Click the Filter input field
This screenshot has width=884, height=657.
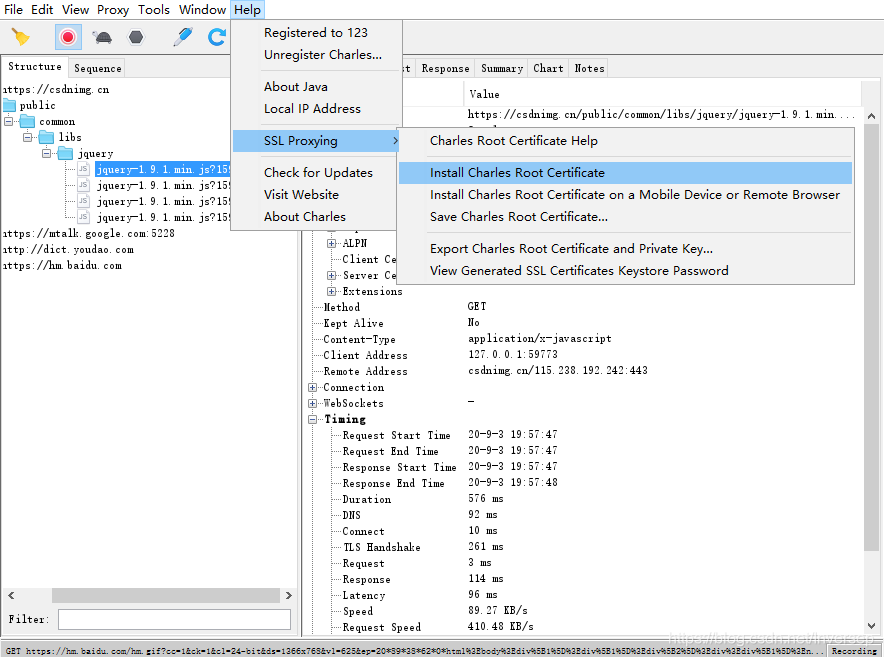174,619
